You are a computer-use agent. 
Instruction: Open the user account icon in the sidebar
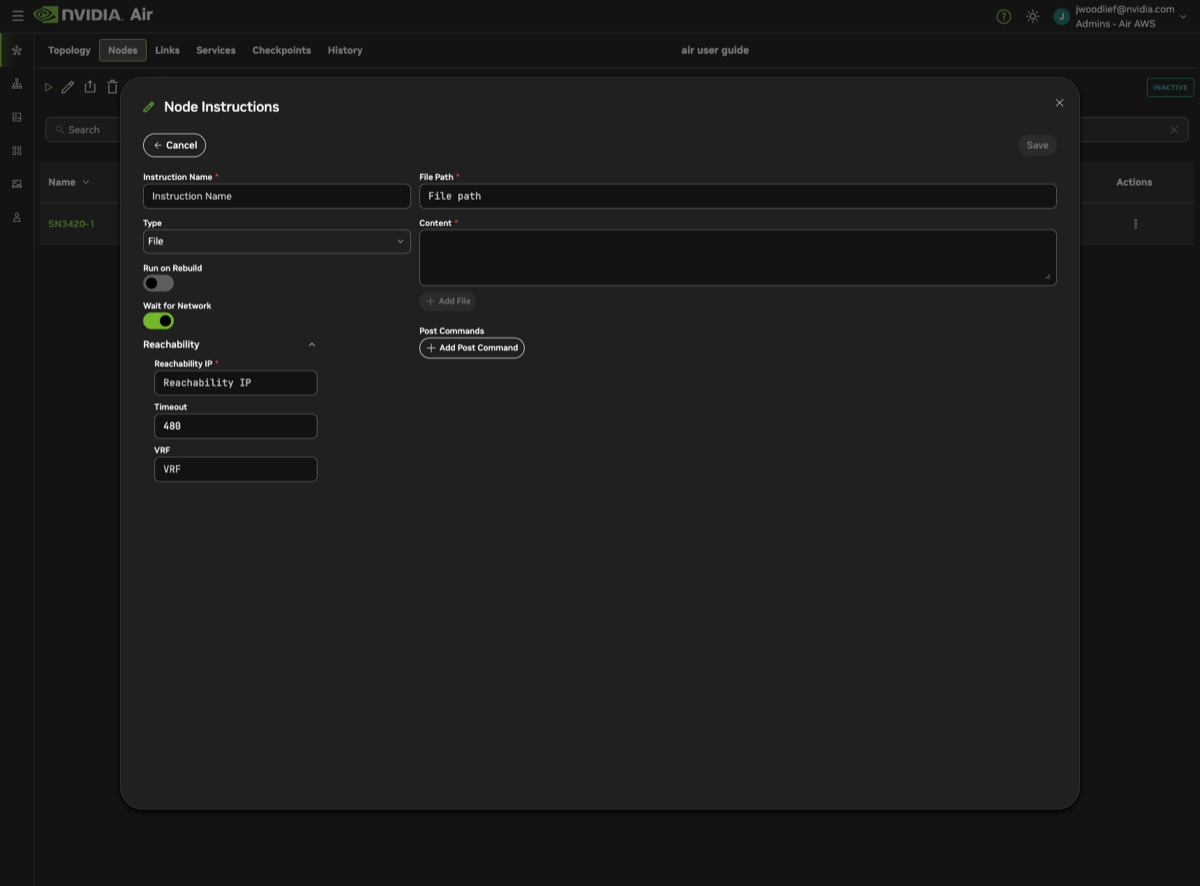tap(16, 217)
